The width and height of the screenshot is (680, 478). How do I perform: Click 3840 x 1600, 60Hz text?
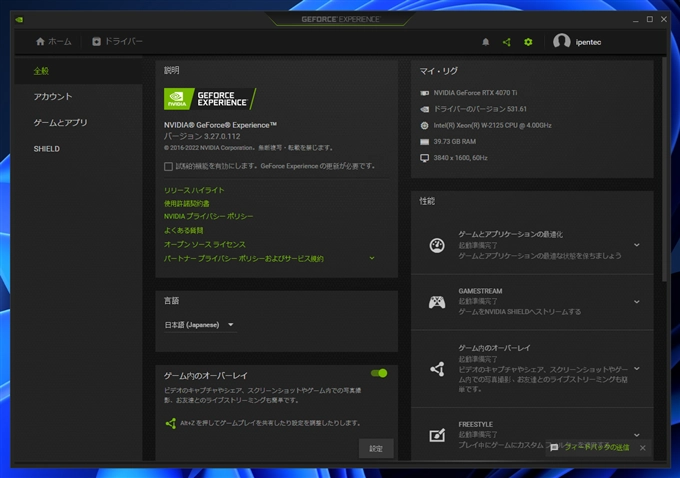[461, 158]
